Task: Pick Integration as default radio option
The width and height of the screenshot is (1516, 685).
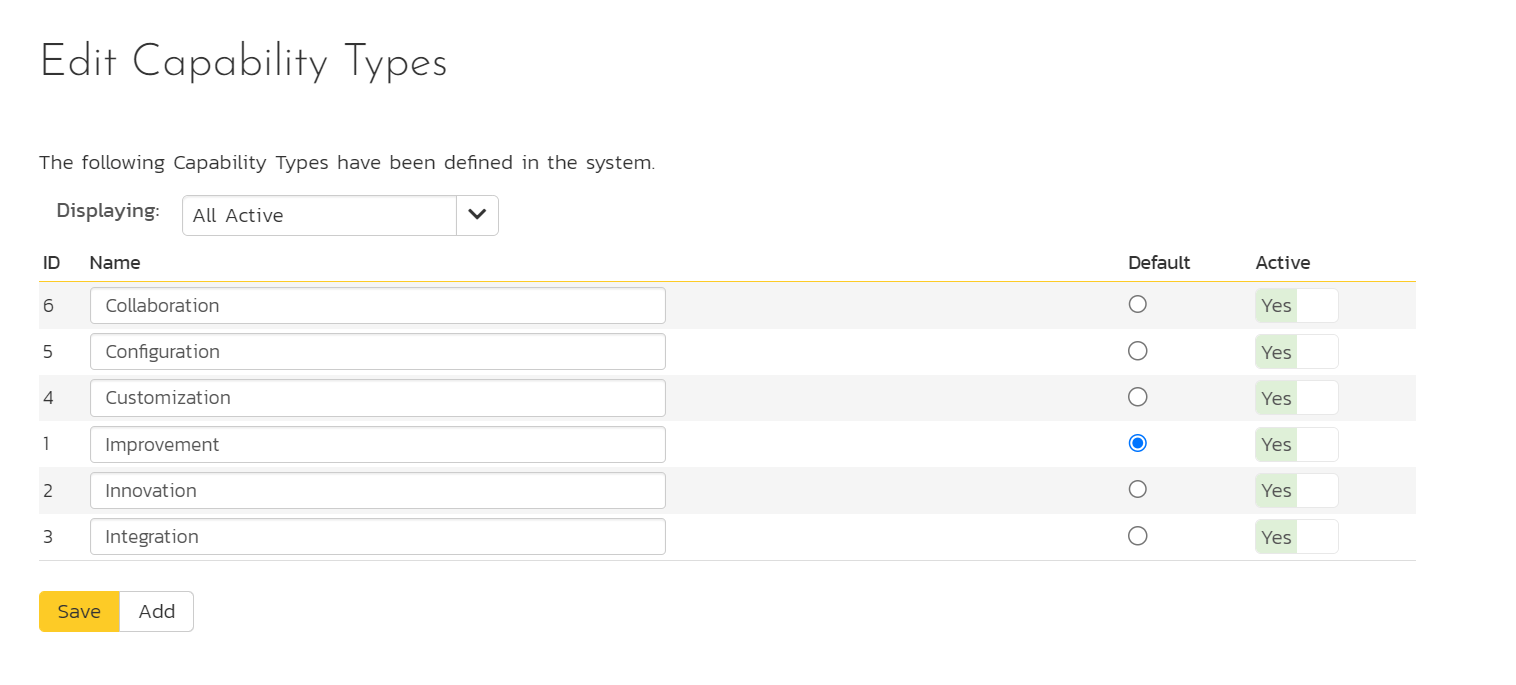Action: tap(1137, 536)
